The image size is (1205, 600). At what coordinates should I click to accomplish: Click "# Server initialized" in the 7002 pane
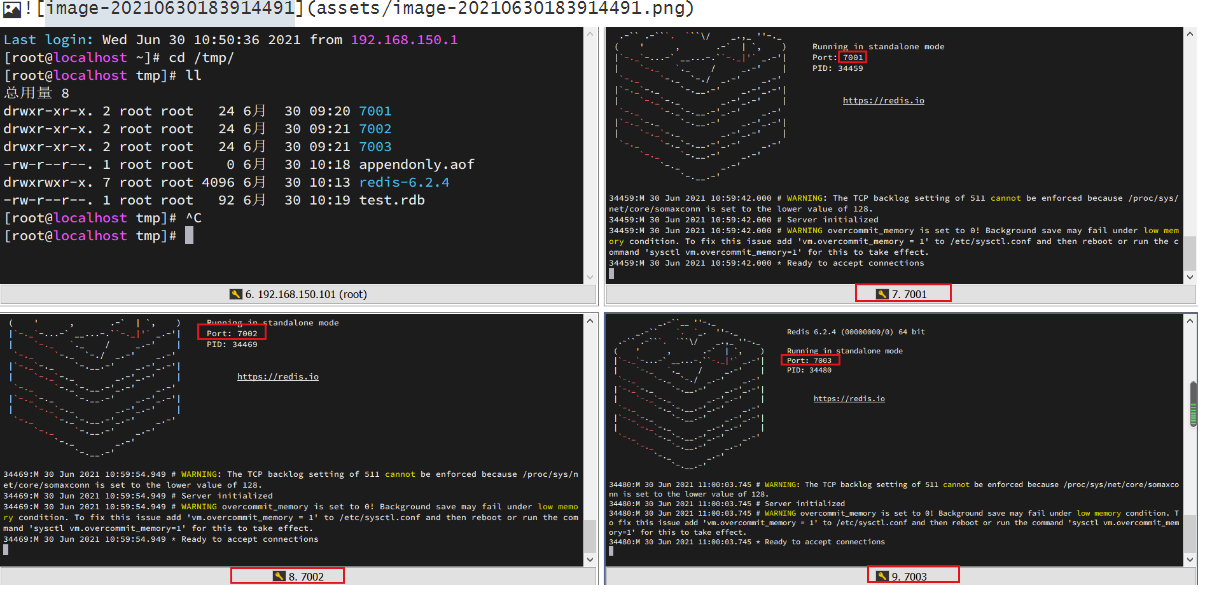point(224,496)
